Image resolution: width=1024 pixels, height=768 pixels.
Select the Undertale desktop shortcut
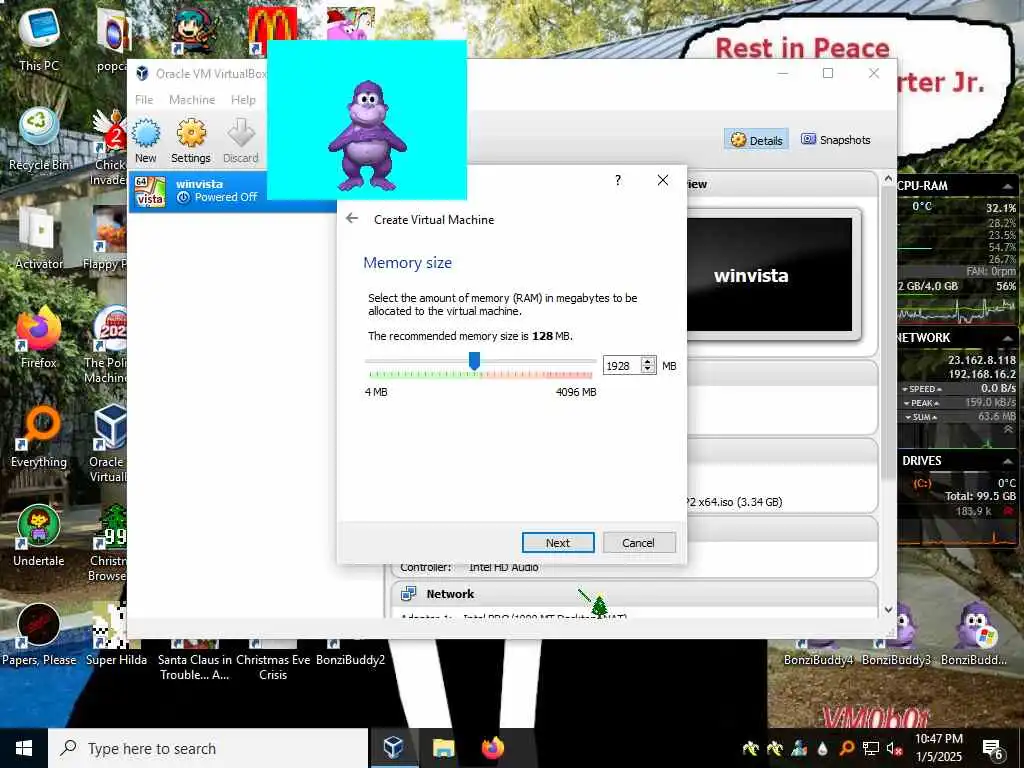(x=39, y=536)
